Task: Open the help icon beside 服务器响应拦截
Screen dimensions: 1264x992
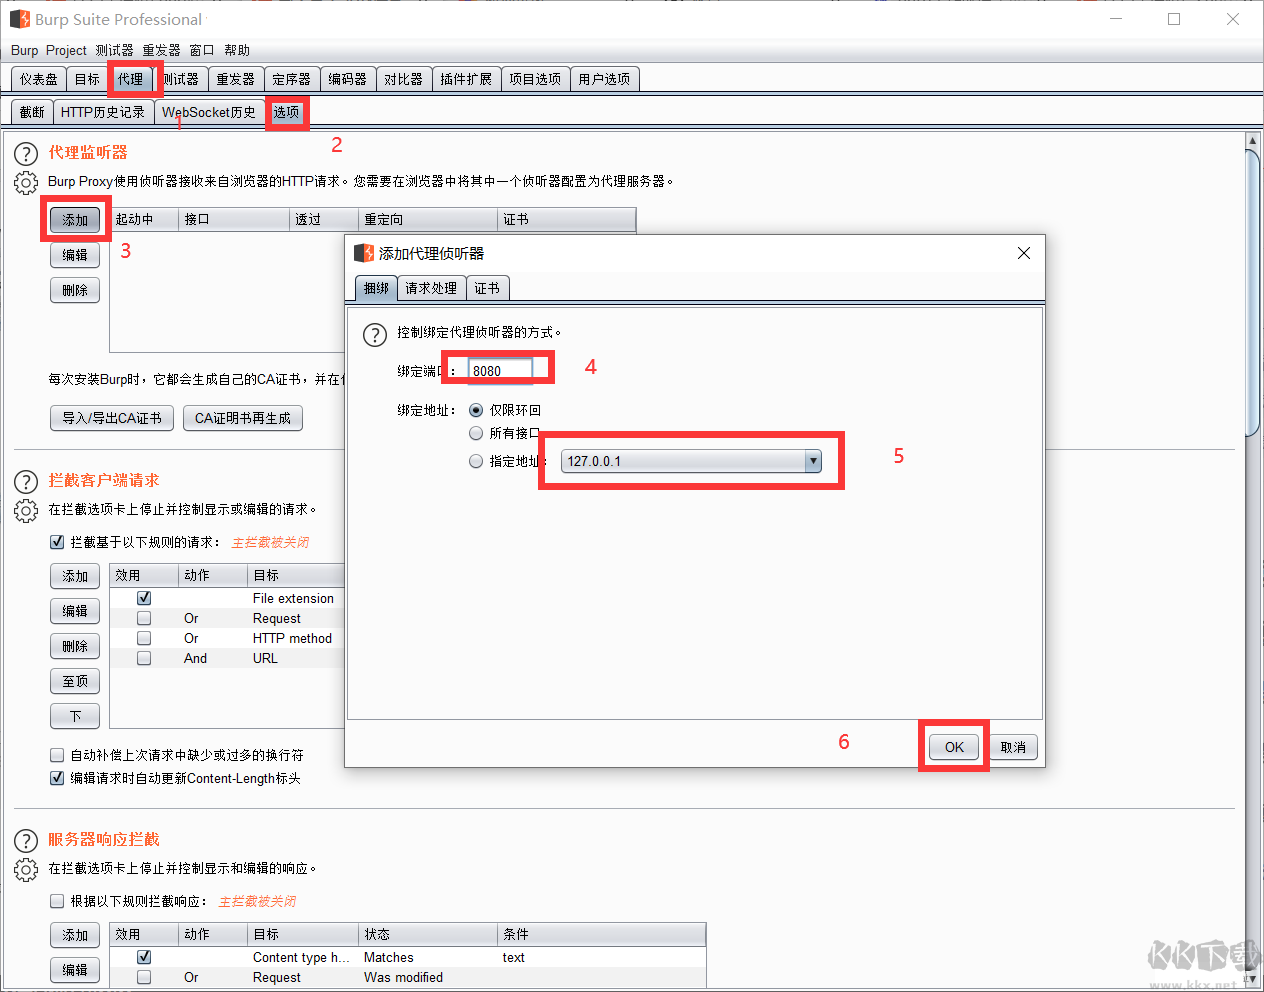Action: point(25,841)
